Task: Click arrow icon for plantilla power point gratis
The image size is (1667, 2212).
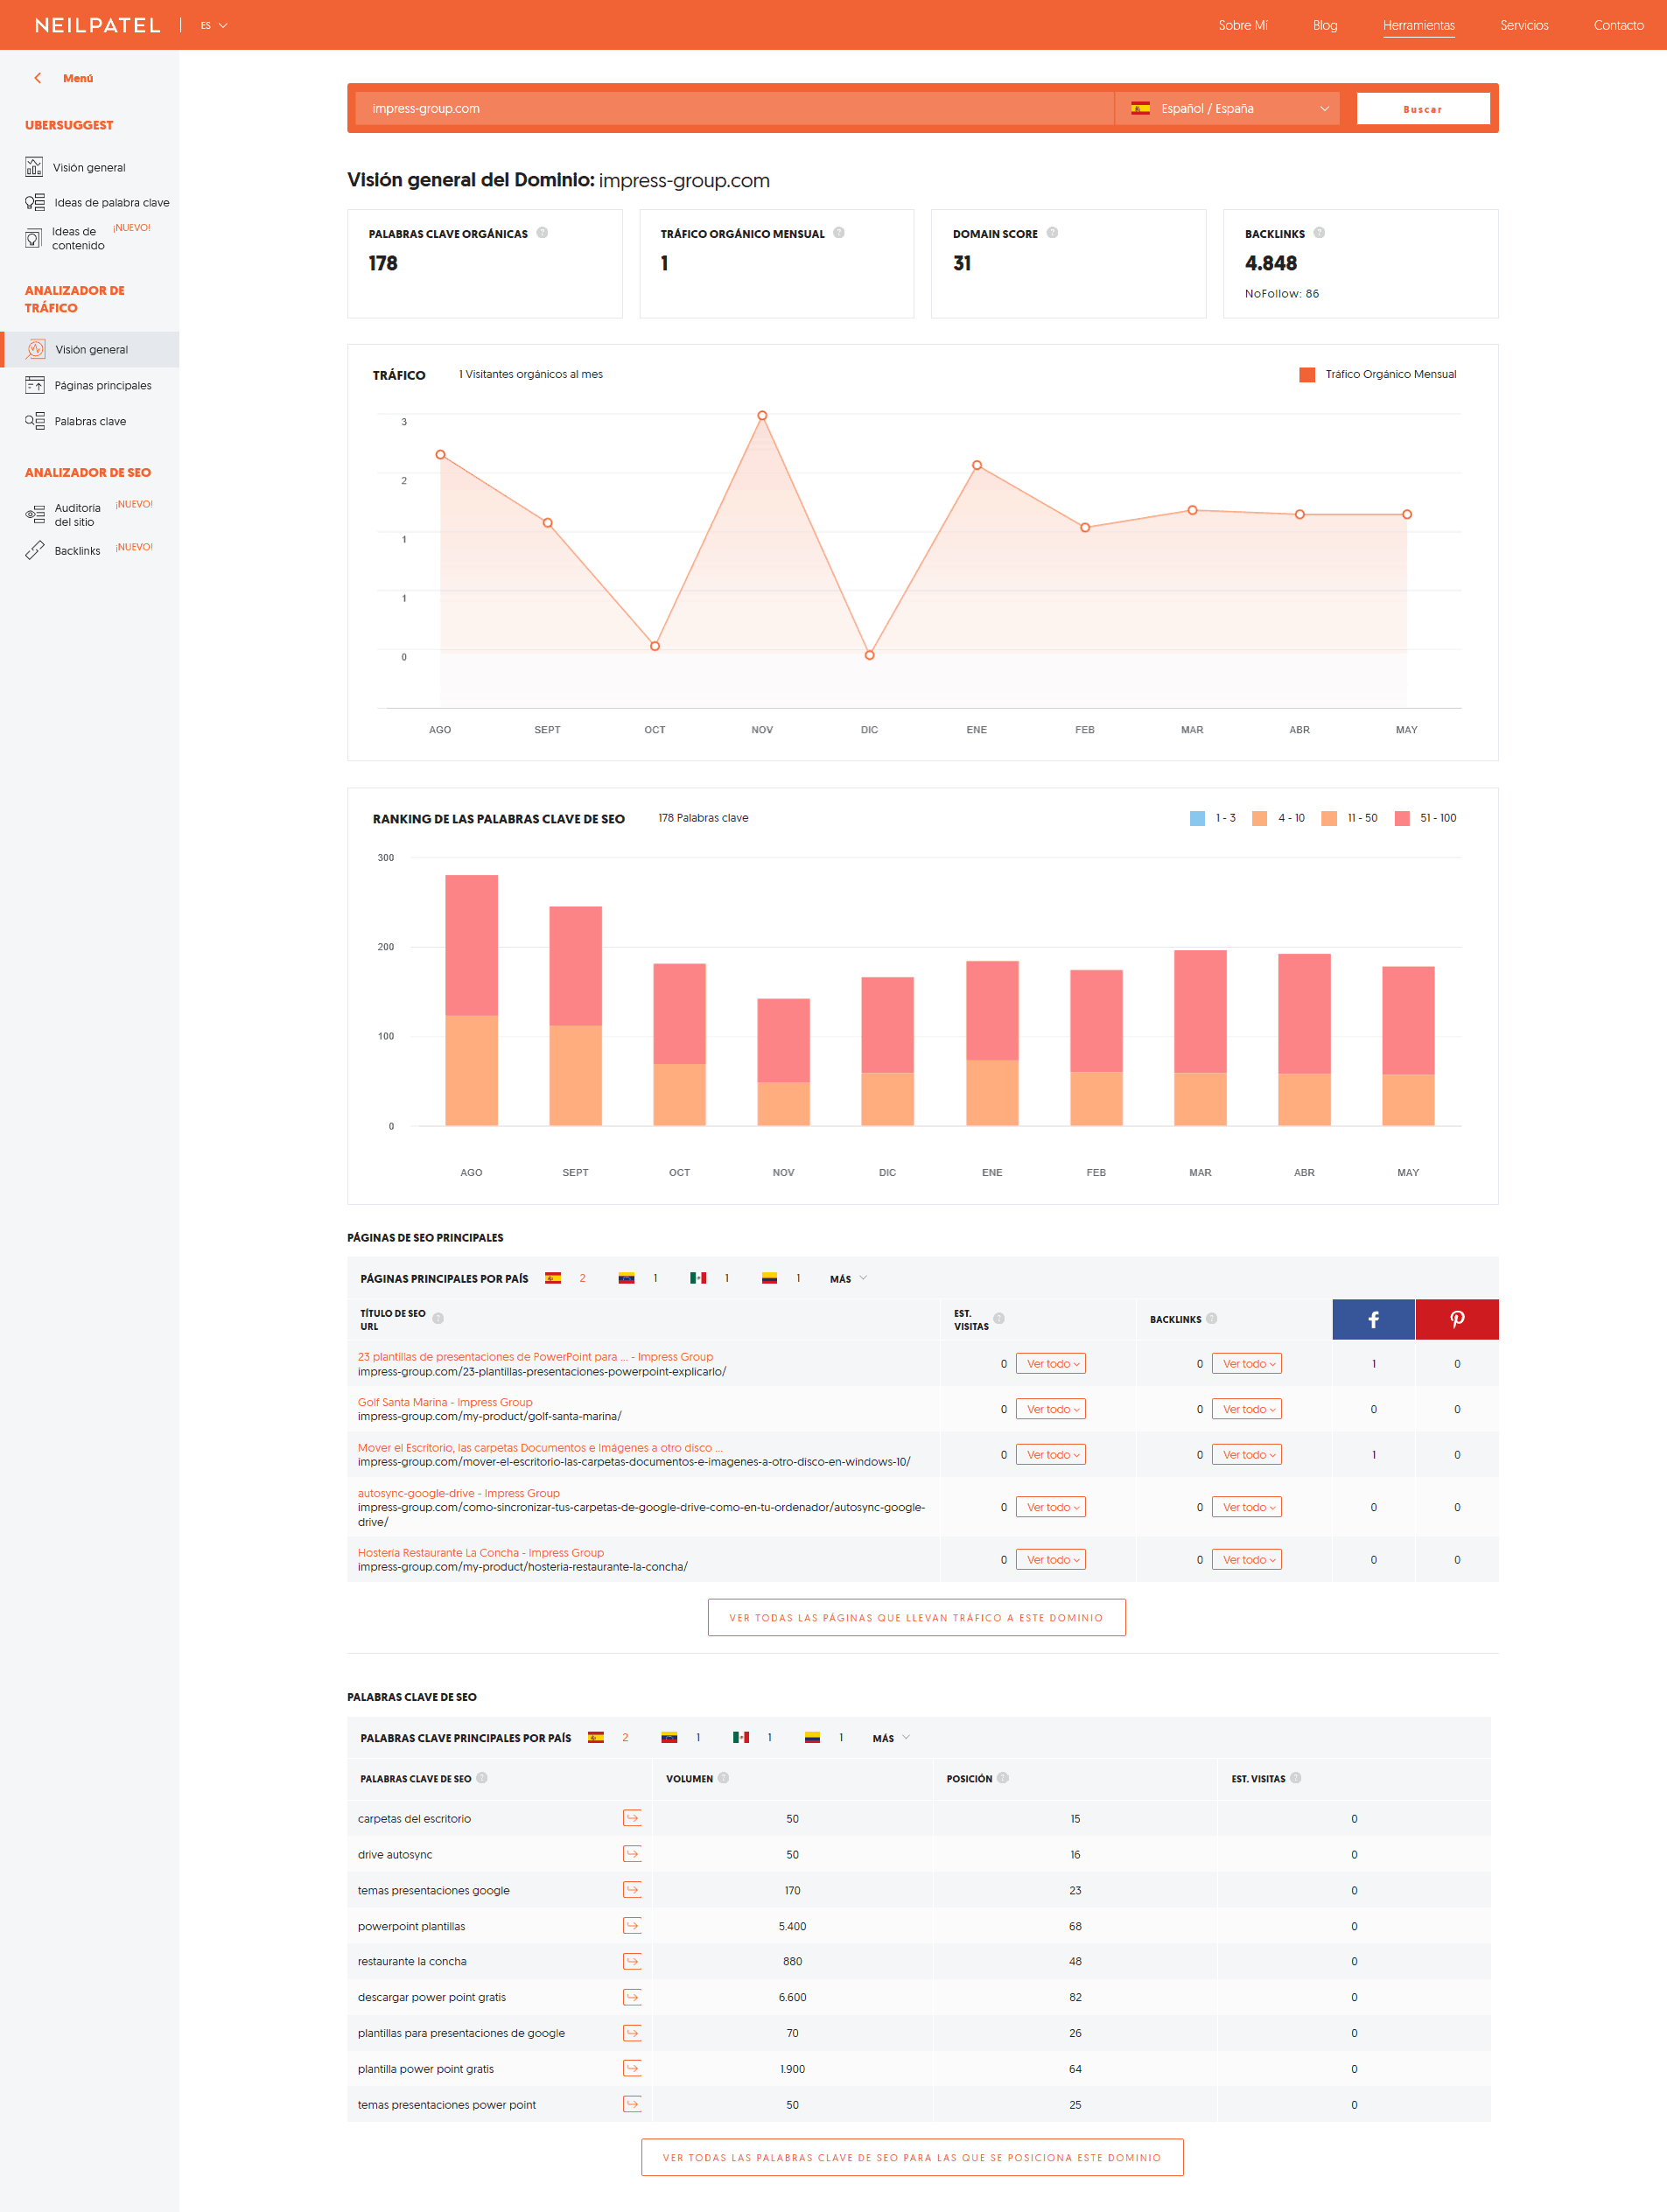Action: click(632, 2068)
